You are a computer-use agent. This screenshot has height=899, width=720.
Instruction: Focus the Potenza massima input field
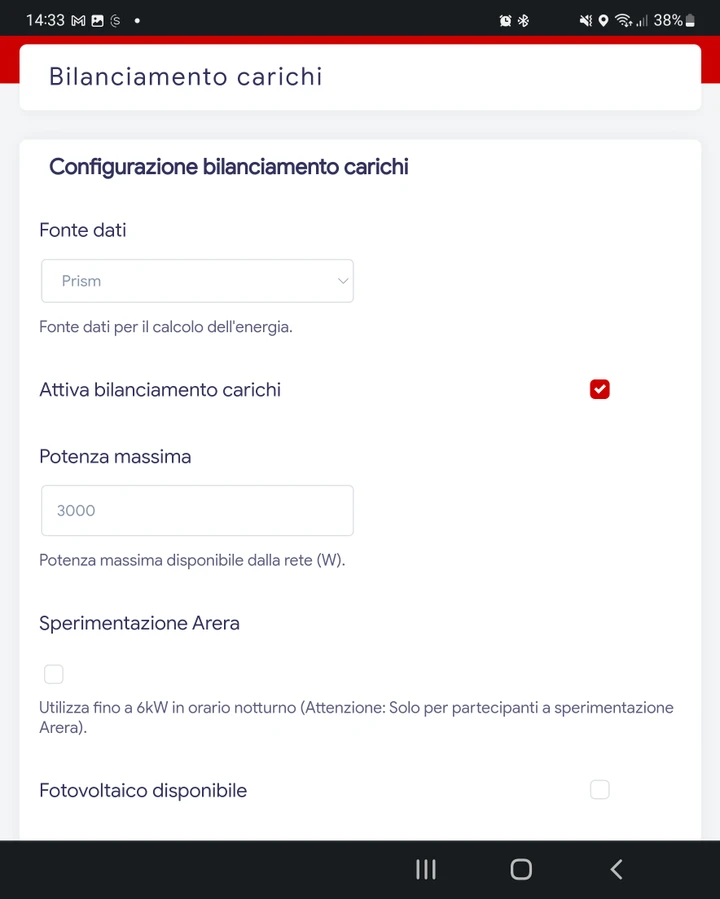coord(197,510)
